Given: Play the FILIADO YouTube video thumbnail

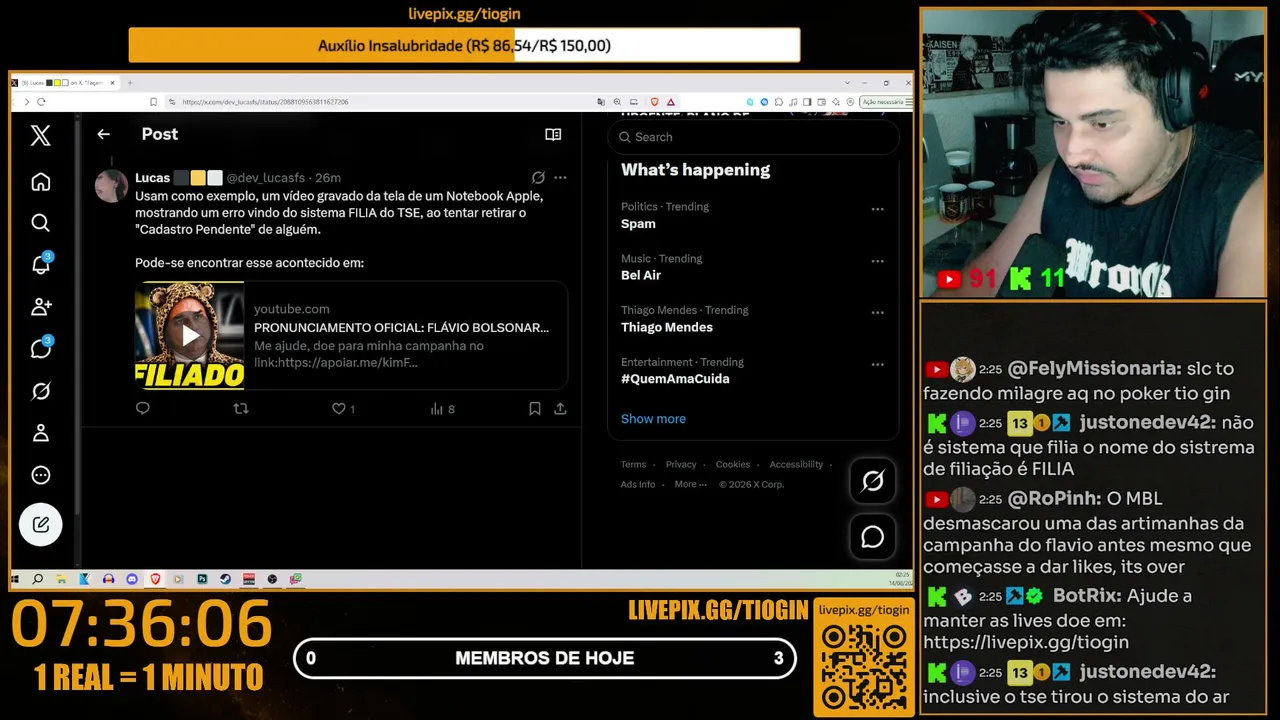Looking at the screenshot, I should point(190,335).
